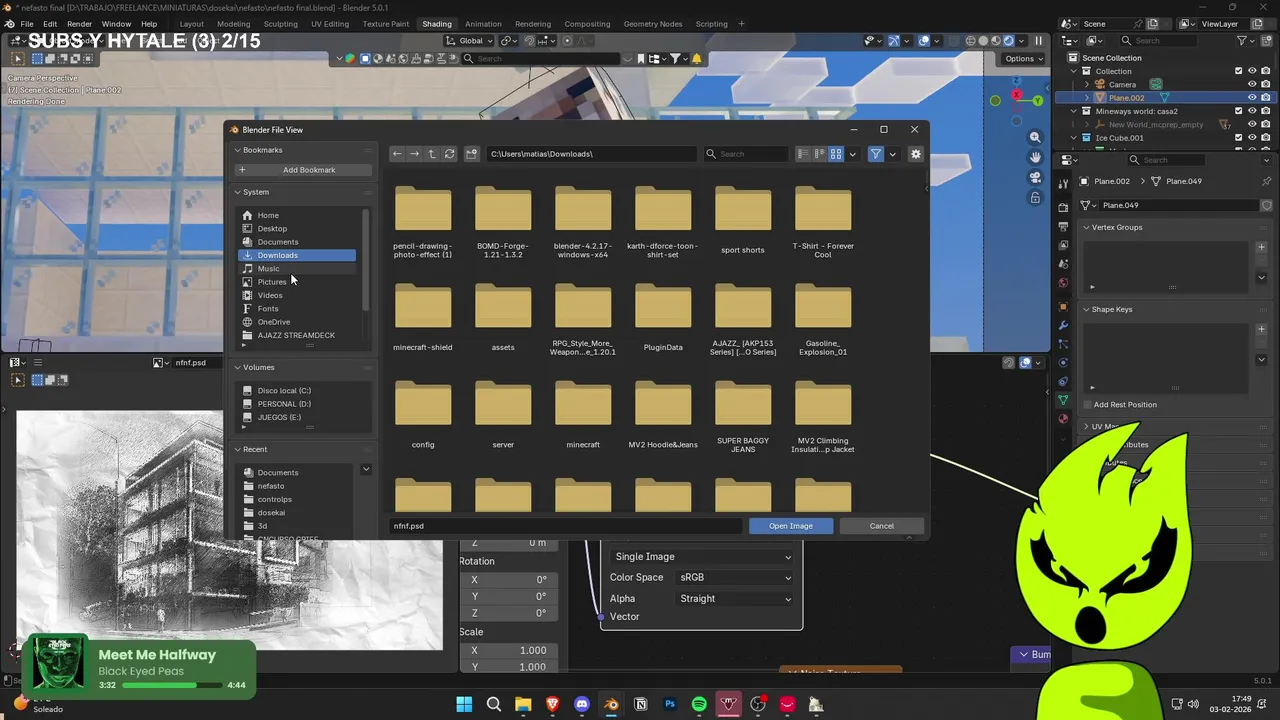
Task: Open viewport Options dropdown
Action: tap(1024, 59)
